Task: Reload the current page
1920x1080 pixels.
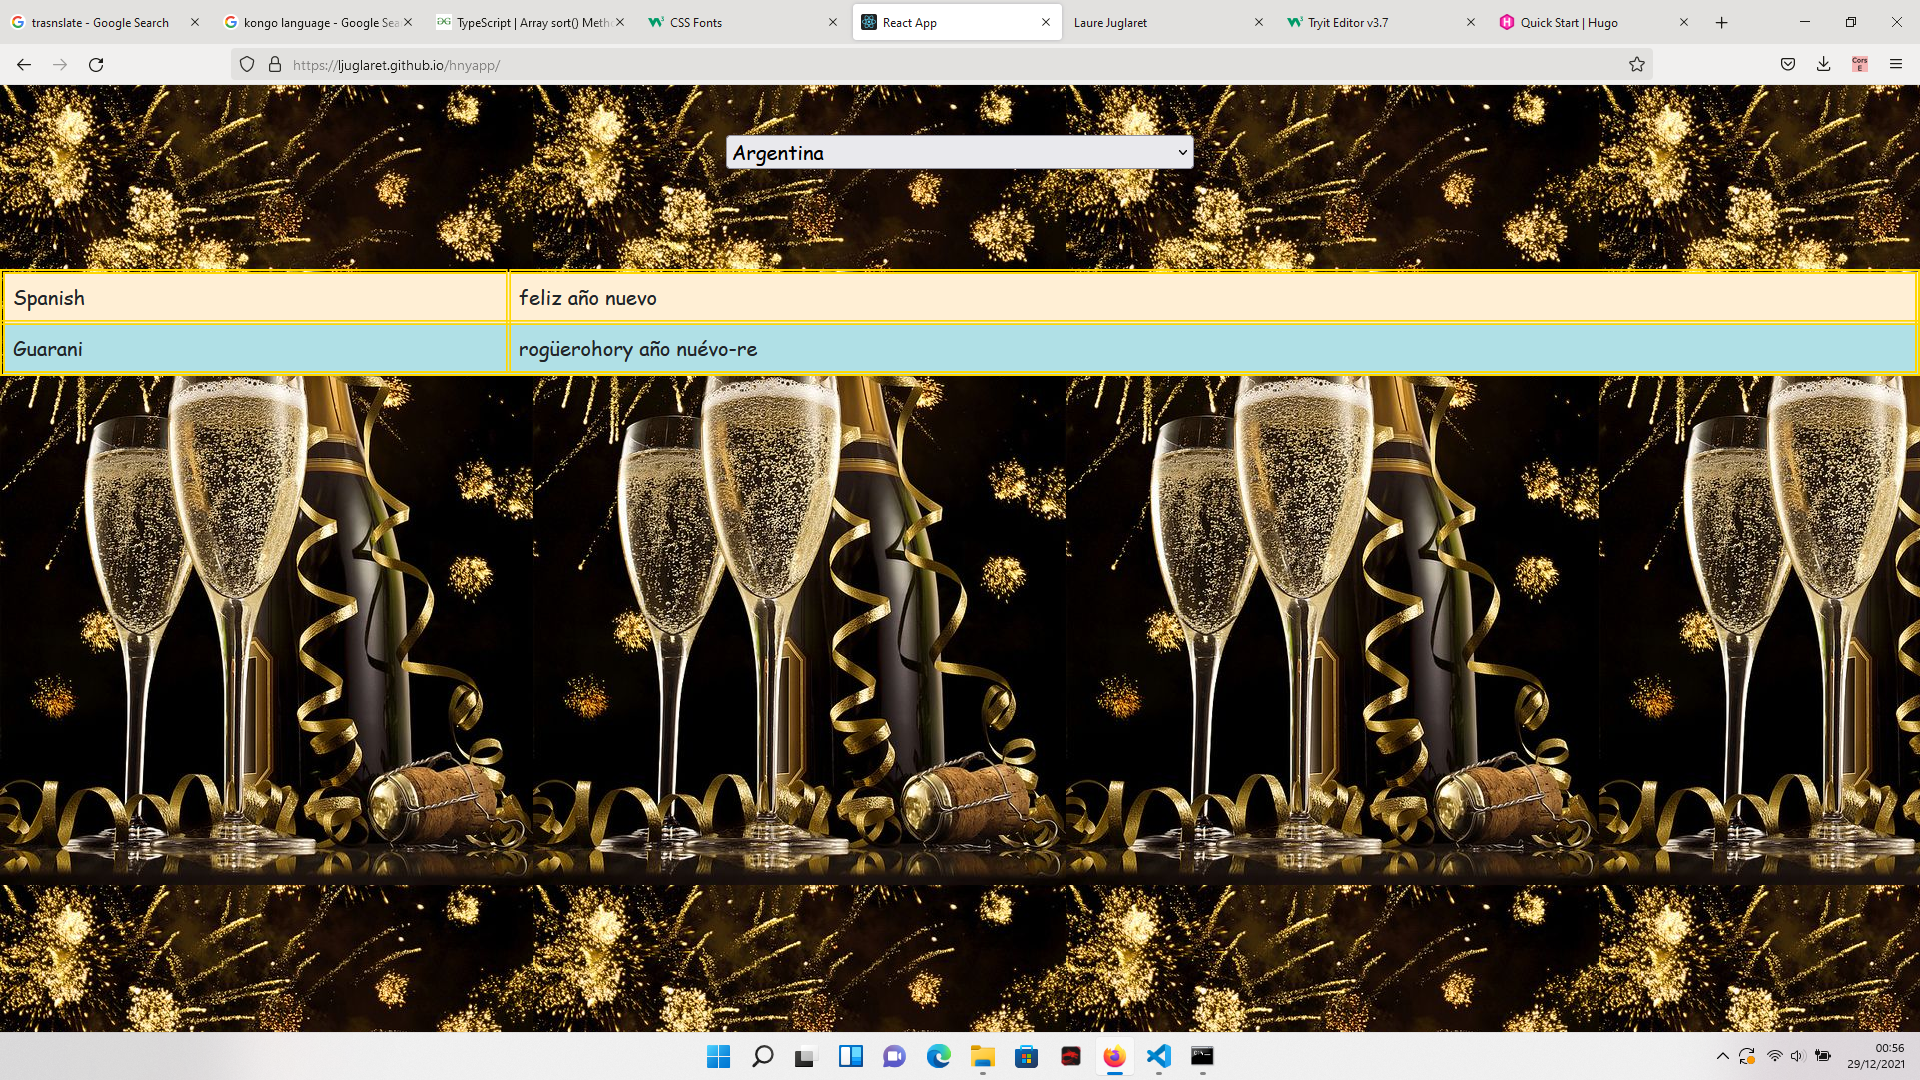Action: click(x=96, y=65)
